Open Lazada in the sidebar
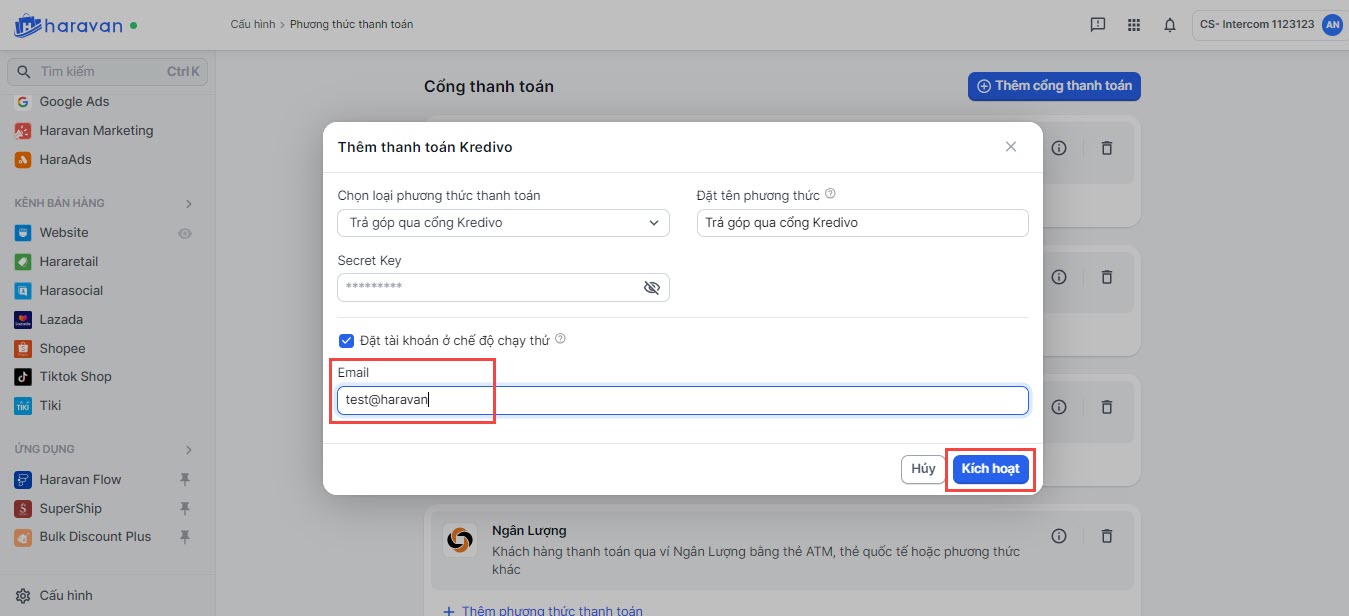Screen dimensions: 1349x616 tap(61, 320)
